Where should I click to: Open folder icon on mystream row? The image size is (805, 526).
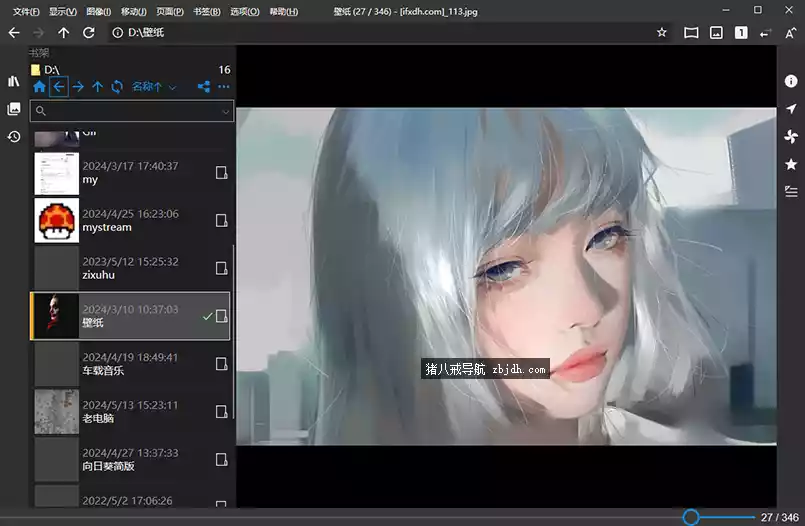coord(221,221)
